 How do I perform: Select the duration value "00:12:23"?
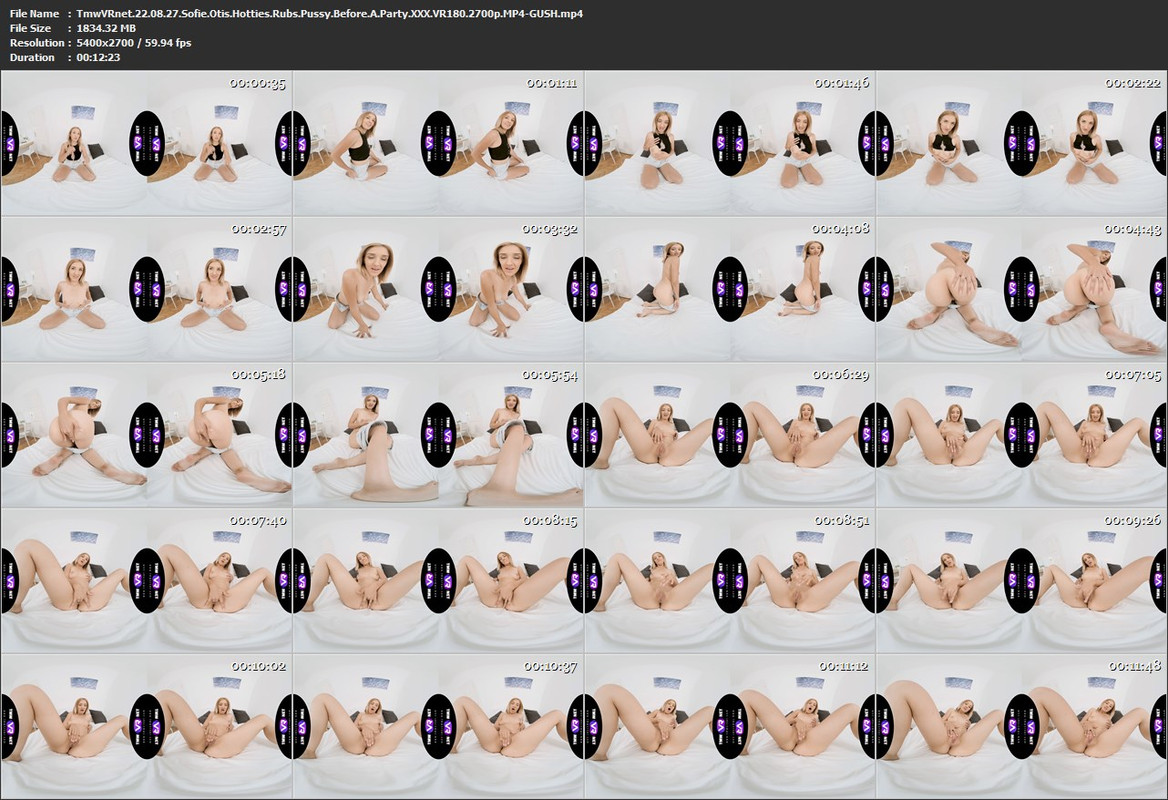(98, 57)
